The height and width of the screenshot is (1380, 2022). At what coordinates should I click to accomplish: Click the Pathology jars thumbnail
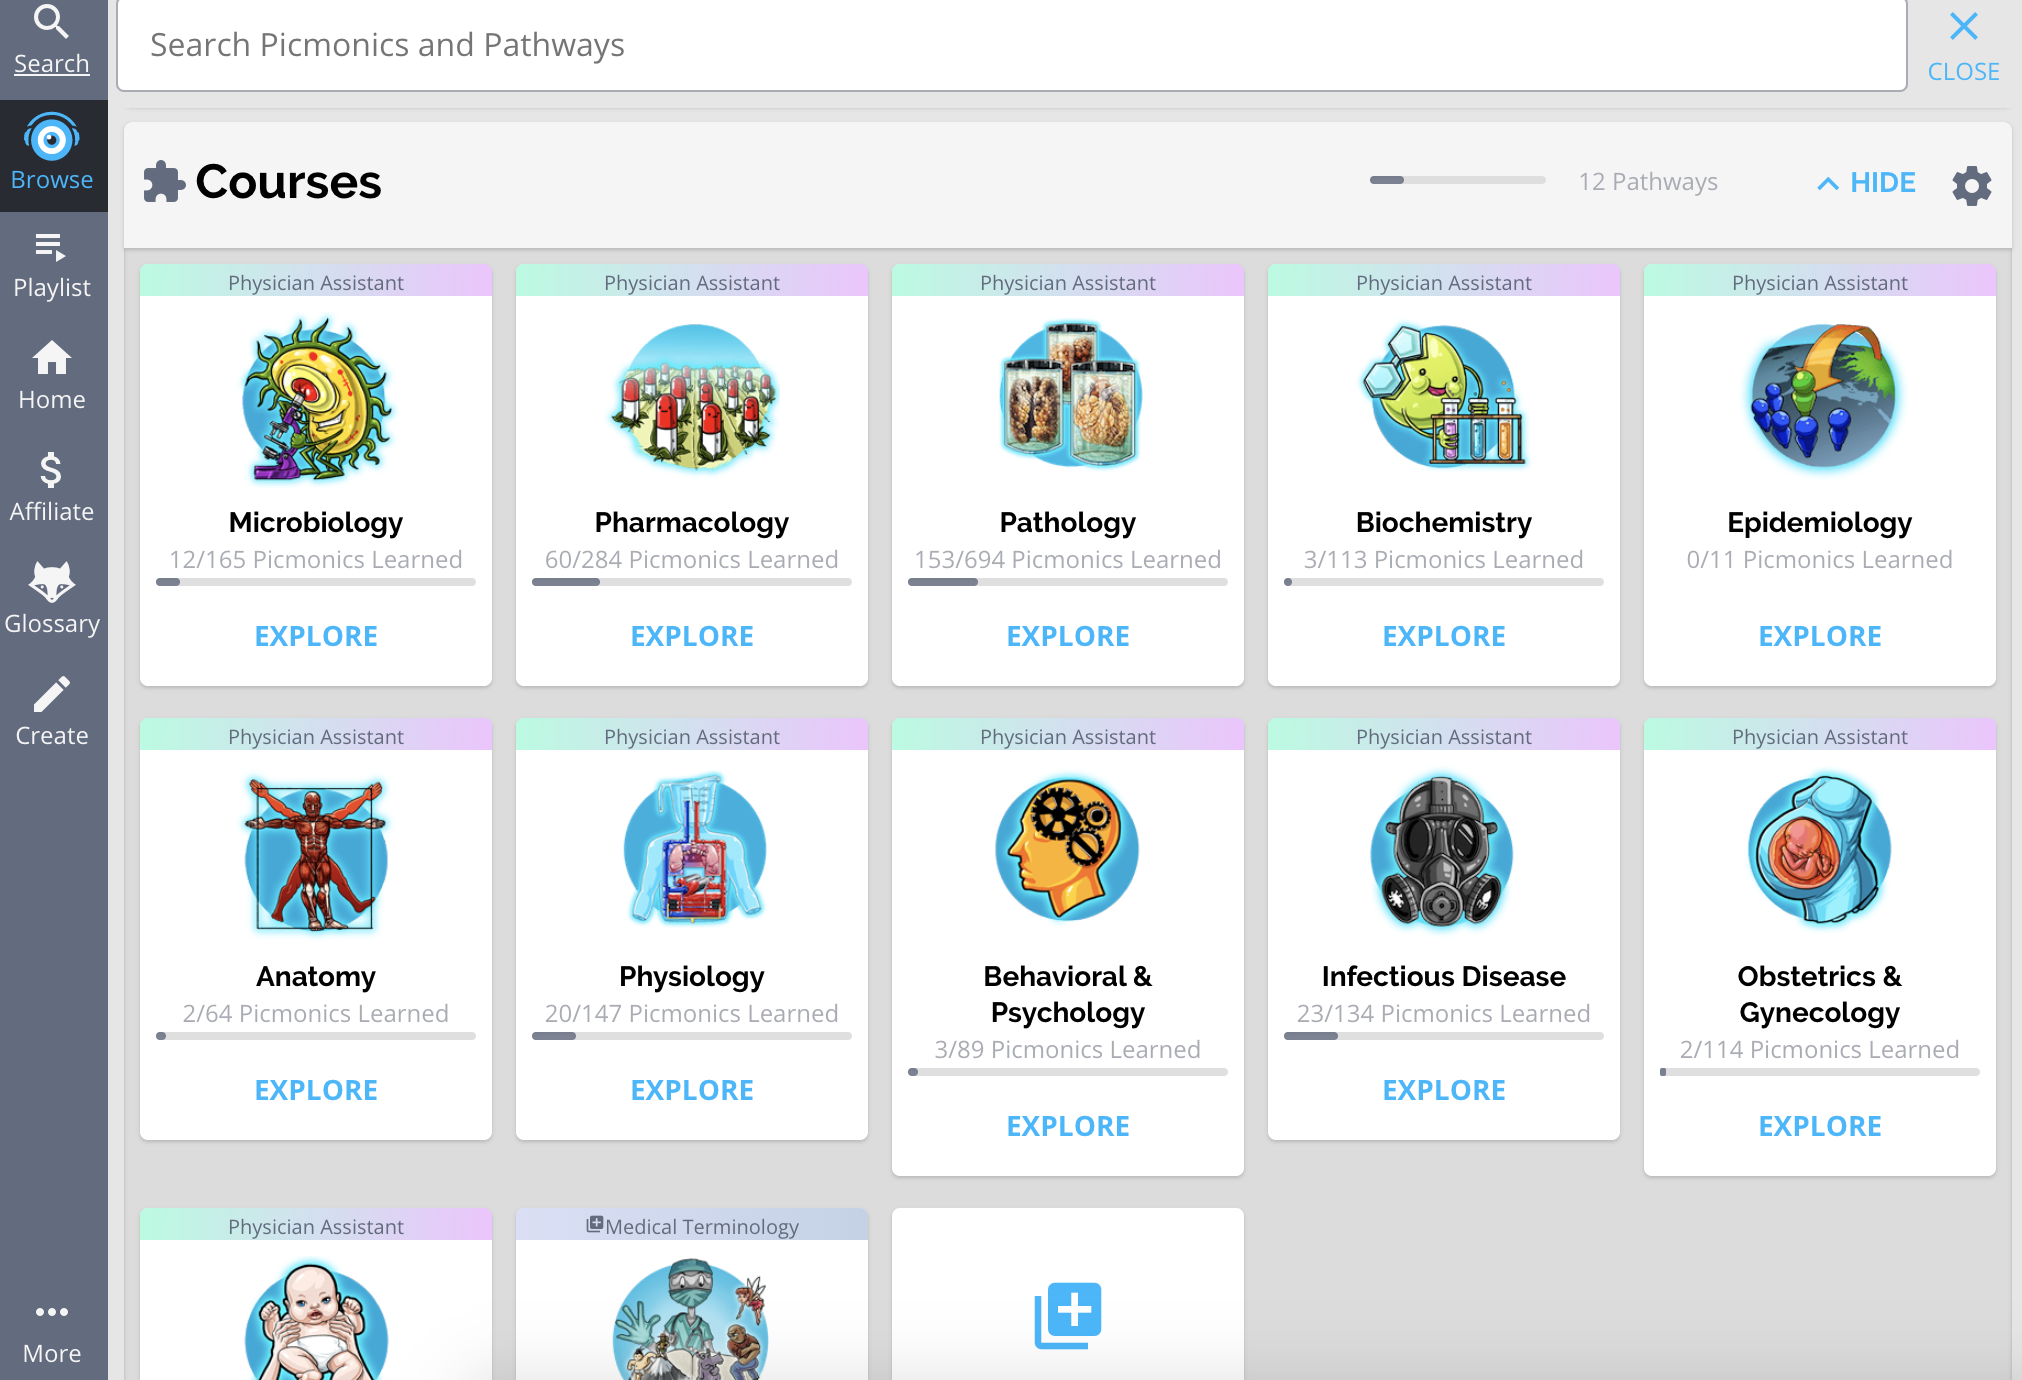click(x=1068, y=396)
